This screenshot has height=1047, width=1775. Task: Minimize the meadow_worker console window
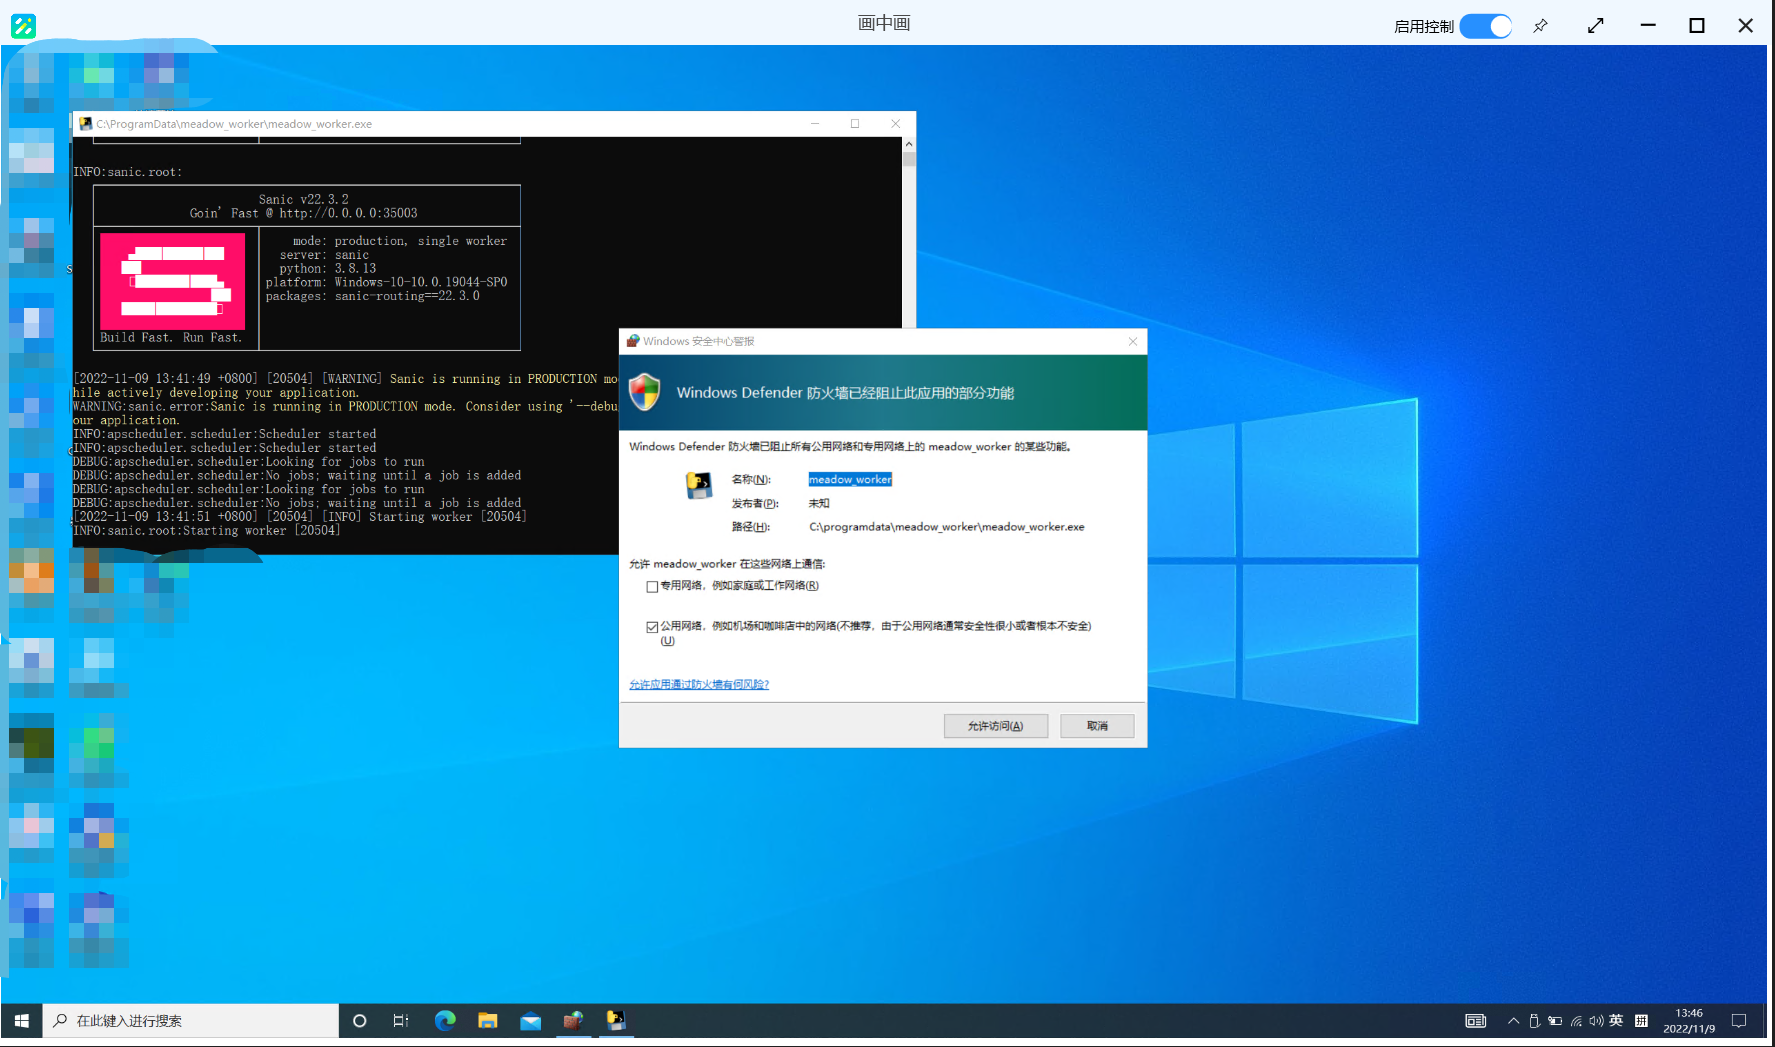[815, 124]
